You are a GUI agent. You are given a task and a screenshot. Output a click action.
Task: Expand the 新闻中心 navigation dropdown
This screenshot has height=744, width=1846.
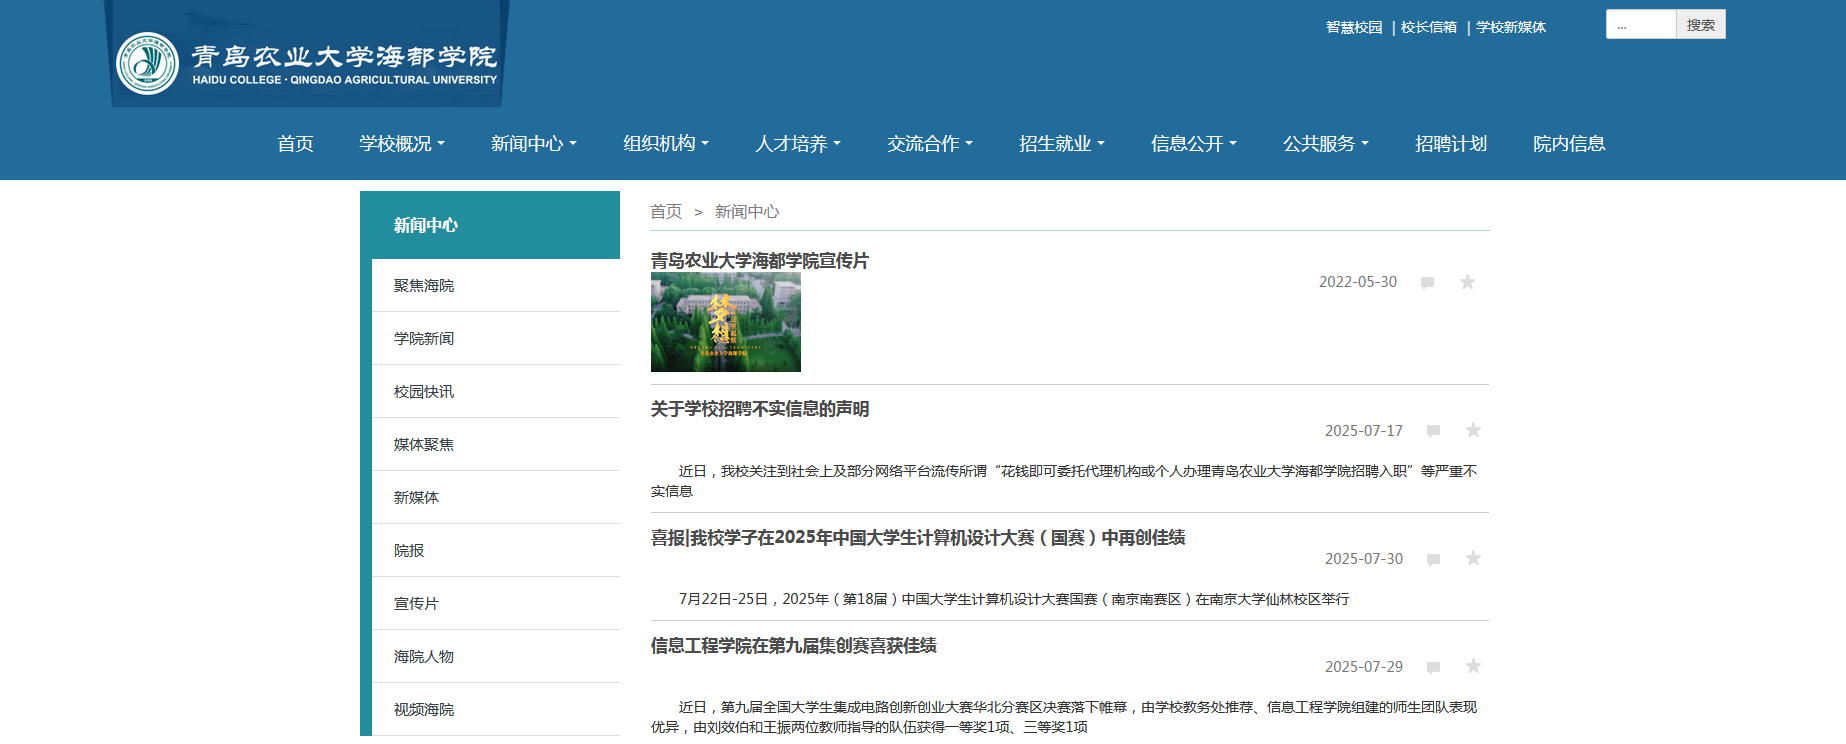point(534,144)
